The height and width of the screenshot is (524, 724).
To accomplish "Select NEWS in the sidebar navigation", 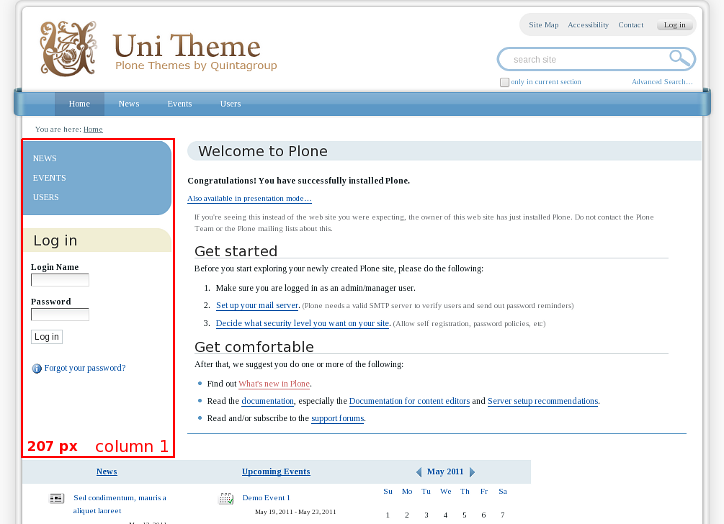I will 44,158.
